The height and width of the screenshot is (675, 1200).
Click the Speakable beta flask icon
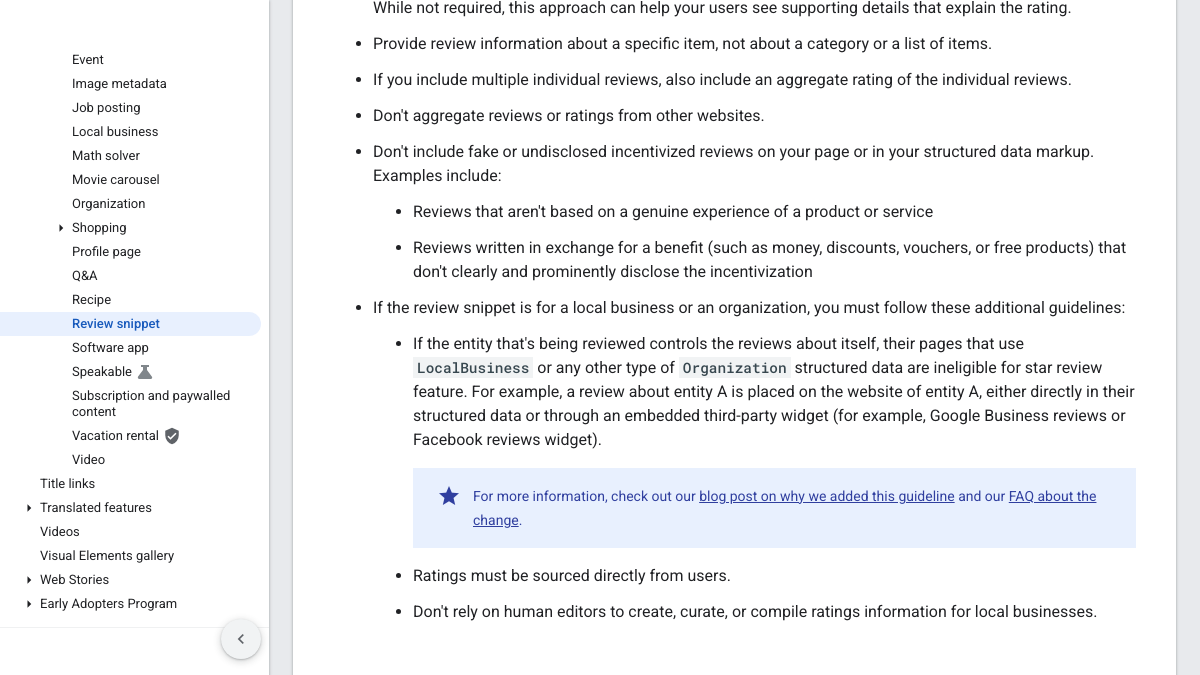[145, 372]
